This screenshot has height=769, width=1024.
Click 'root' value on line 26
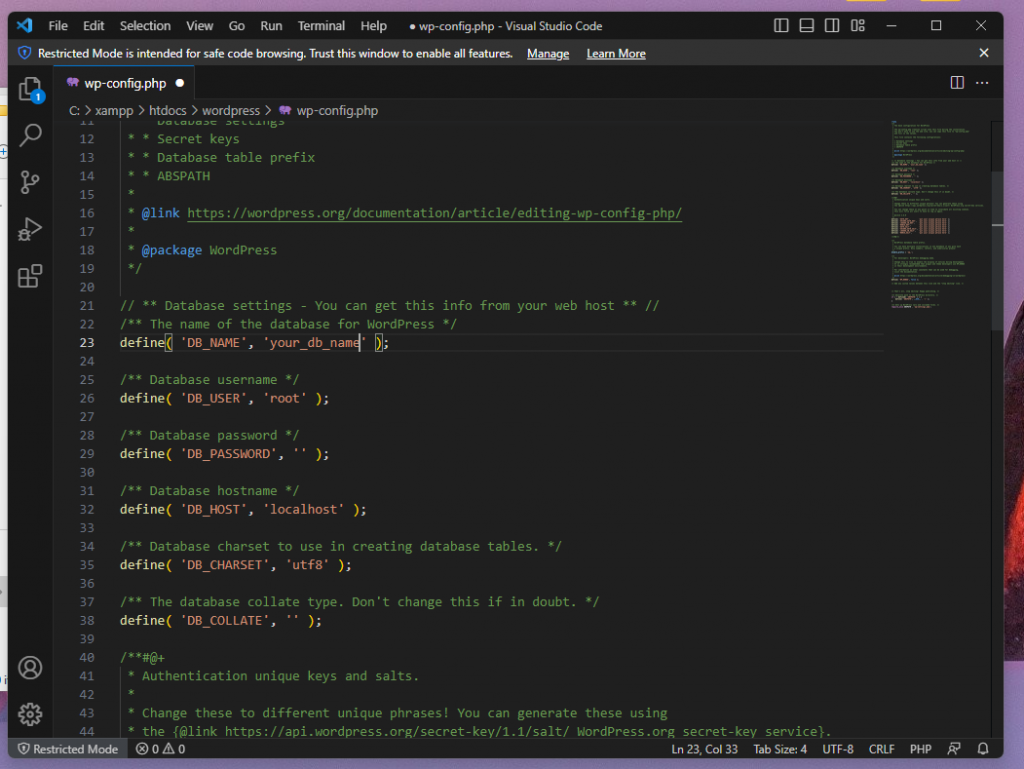point(285,398)
